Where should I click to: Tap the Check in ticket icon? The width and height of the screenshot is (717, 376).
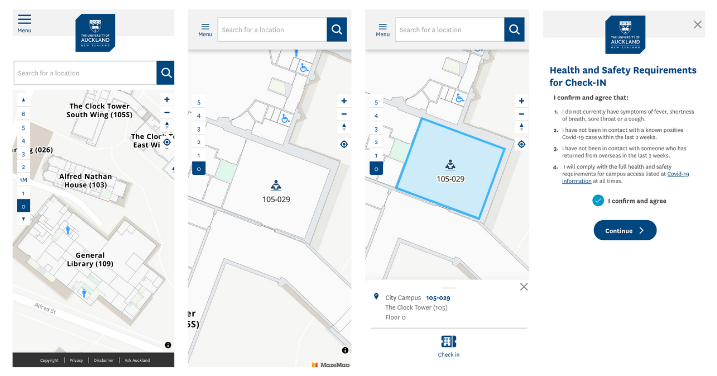coord(449,342)
